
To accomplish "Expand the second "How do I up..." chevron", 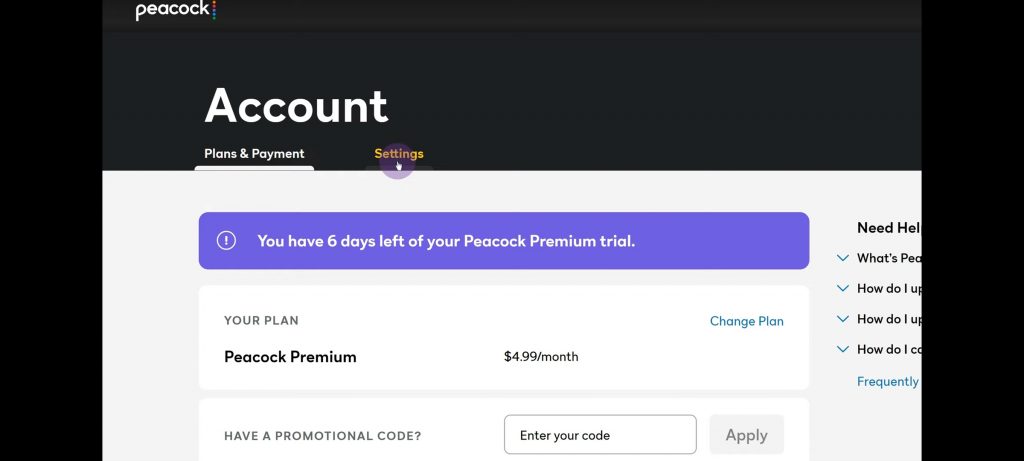I will pos(842,319).
